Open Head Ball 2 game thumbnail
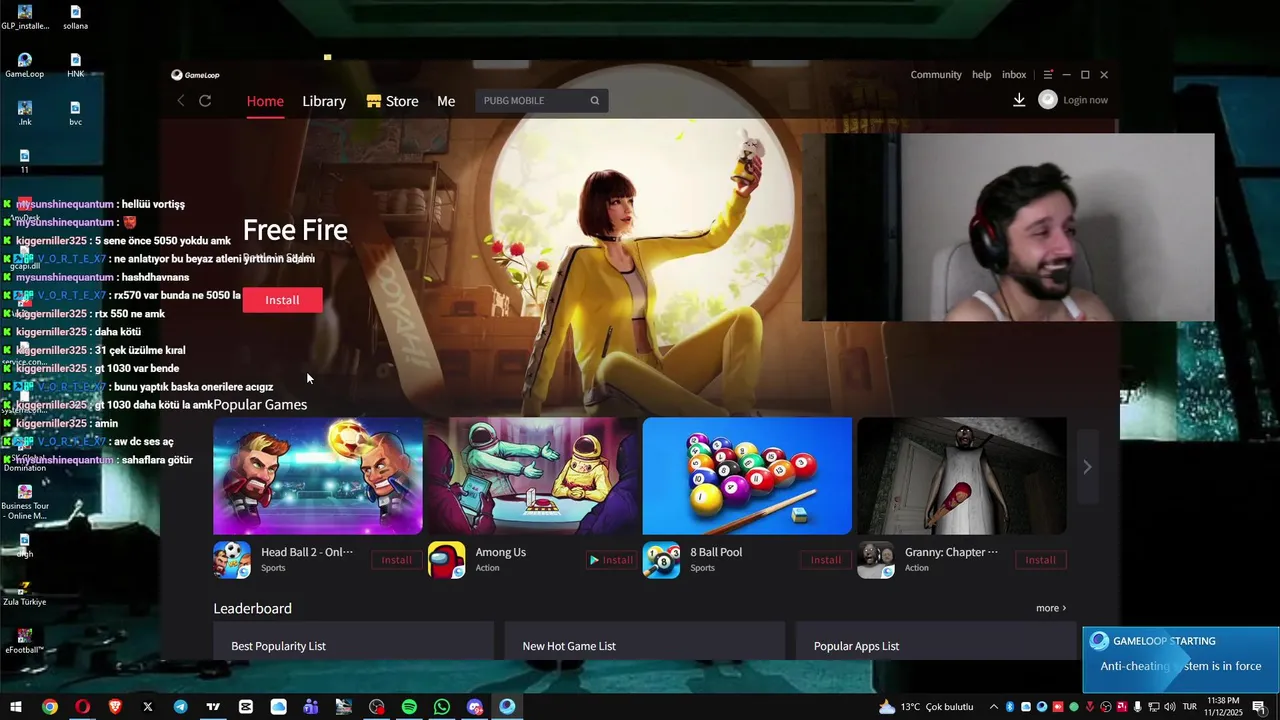Screen dimensions: 1280x720 pyautogui.click(x=318, y=476)
